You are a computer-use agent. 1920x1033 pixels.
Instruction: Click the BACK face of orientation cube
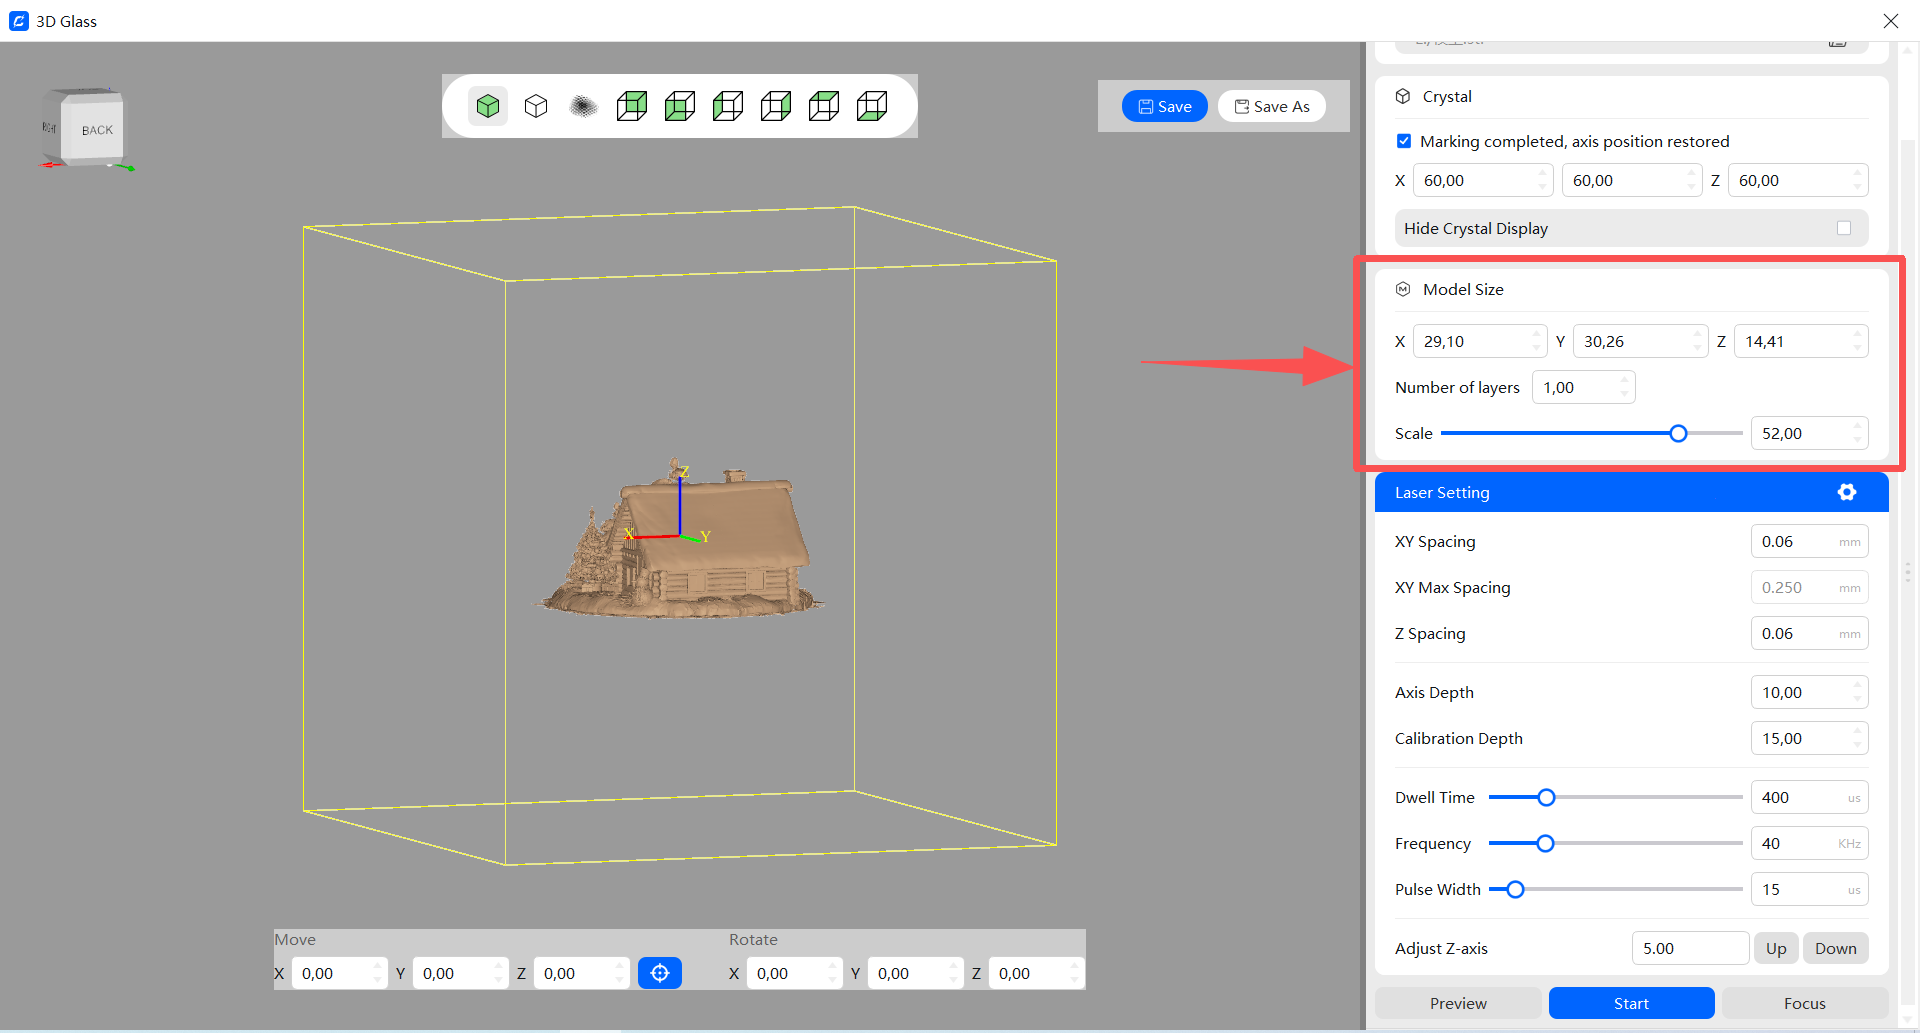tap(96, 130)
